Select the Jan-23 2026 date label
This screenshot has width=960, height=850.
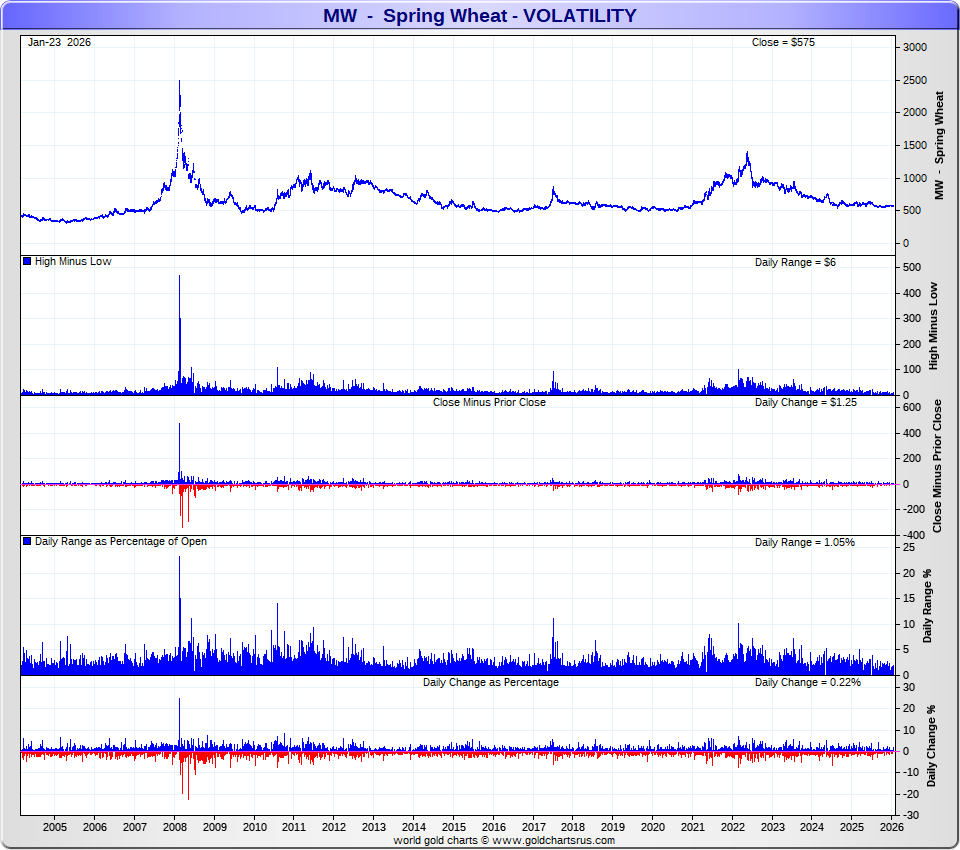tap(59, 42)
